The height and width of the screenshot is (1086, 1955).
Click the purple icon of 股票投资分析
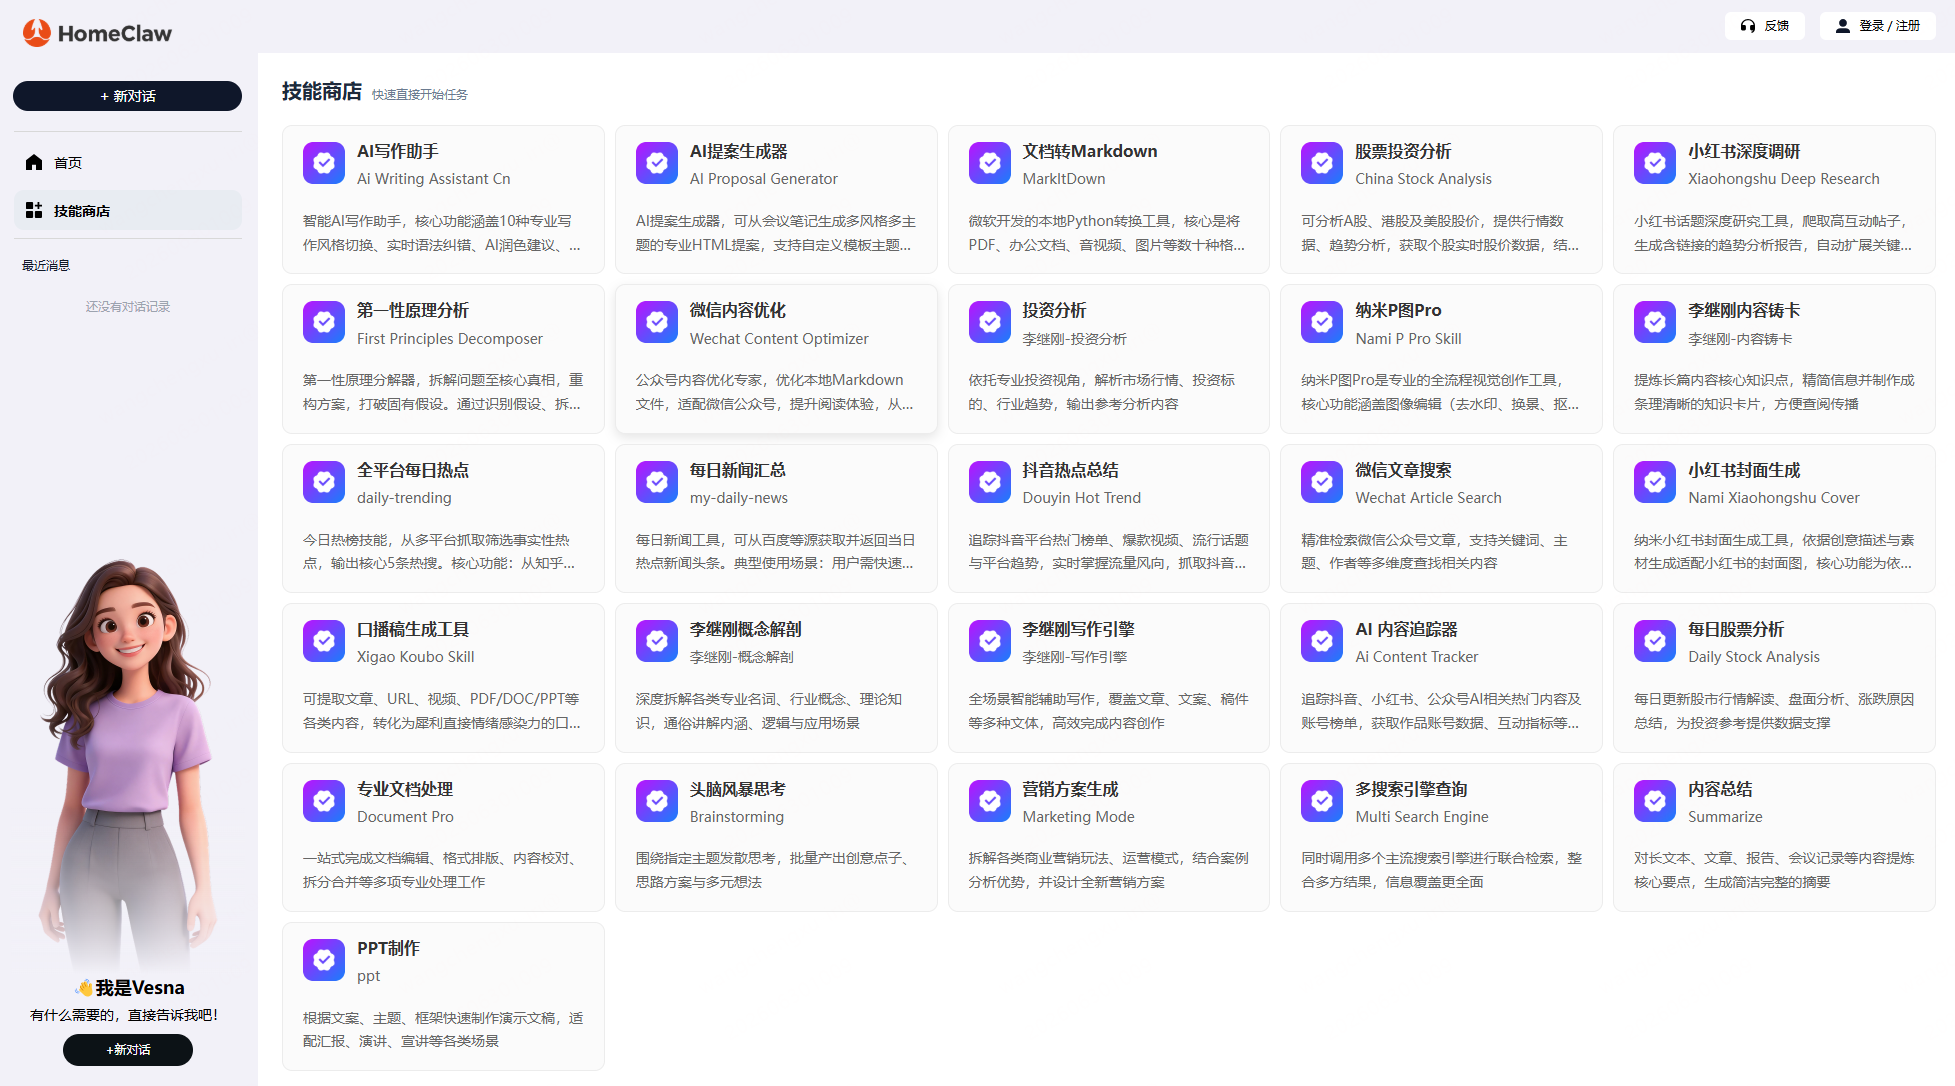(x=1322, y=163)
